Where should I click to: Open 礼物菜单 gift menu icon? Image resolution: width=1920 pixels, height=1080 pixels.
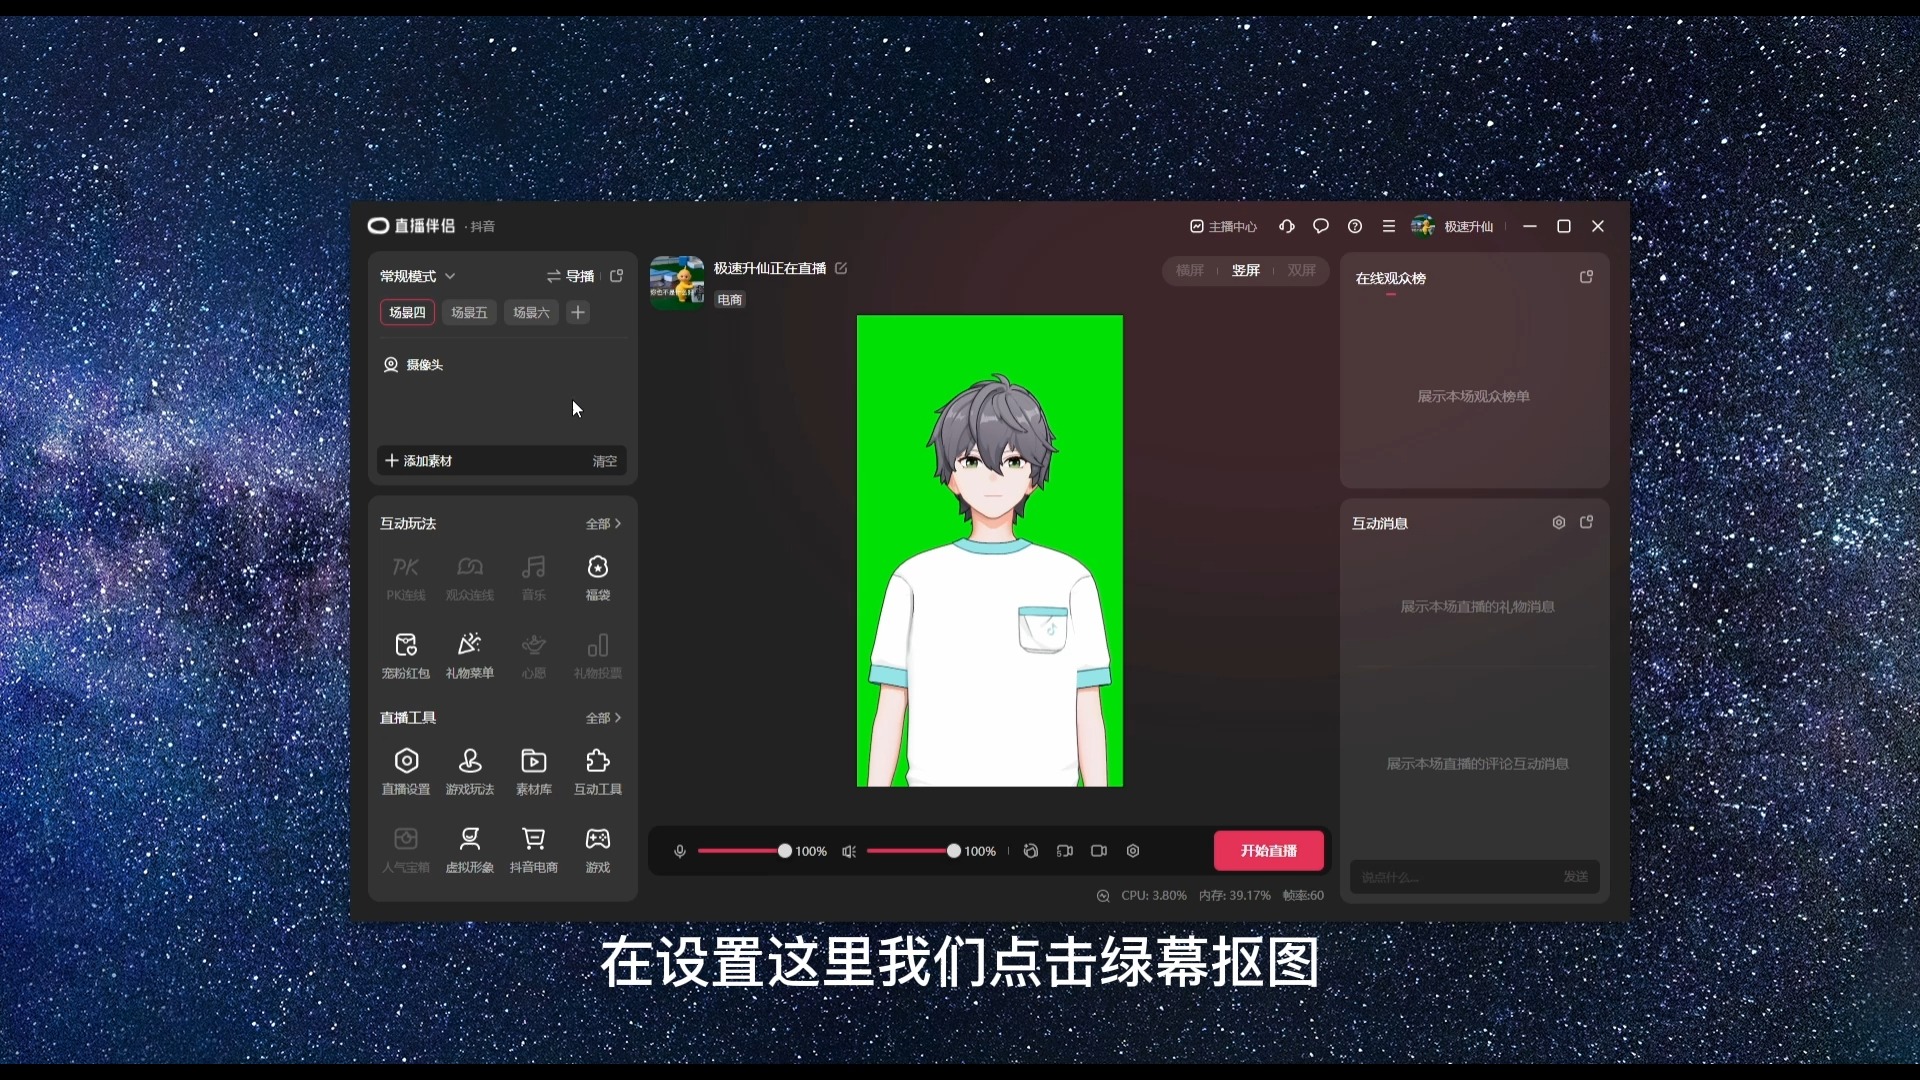pos(469,646)
